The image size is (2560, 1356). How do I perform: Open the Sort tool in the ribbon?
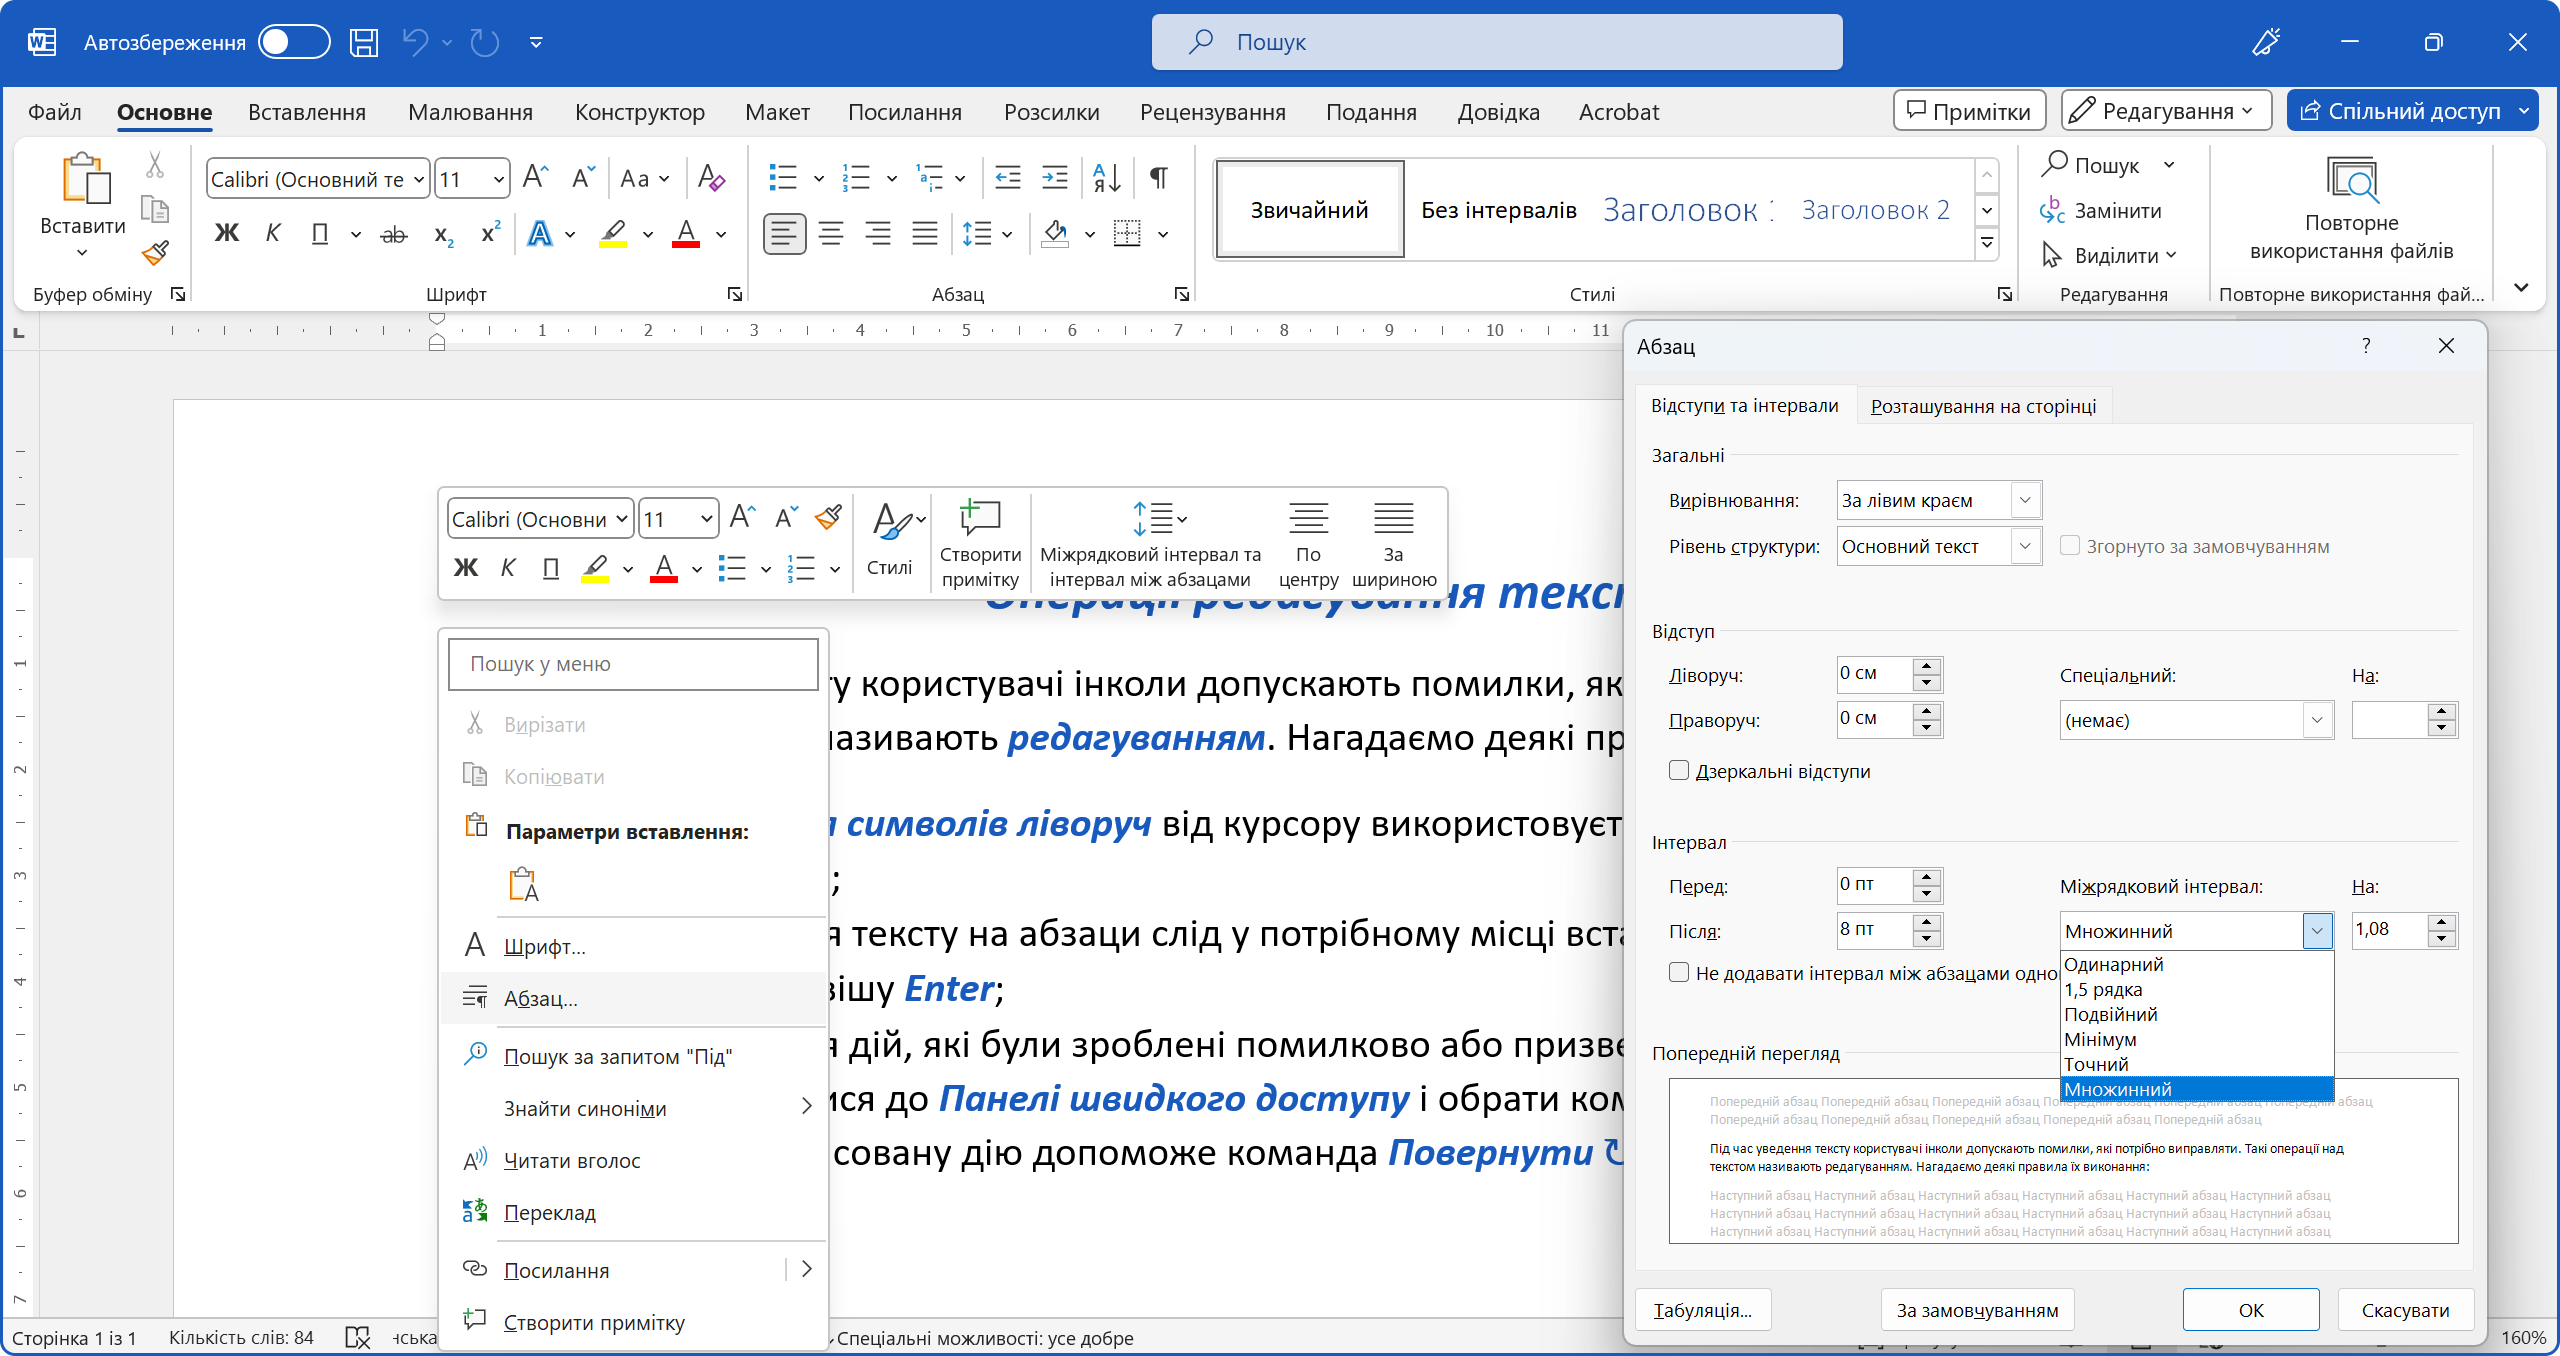pyautogui.click(x=1106, y=177)
